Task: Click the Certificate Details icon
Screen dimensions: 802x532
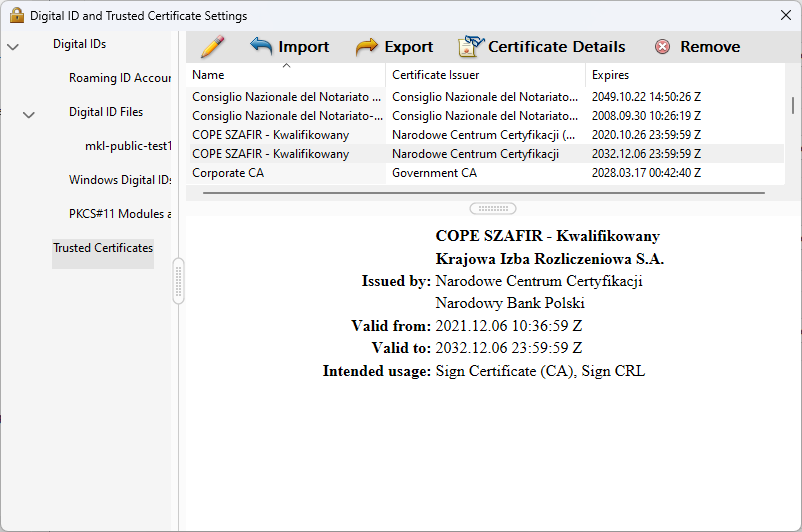Action: point(470,47)
